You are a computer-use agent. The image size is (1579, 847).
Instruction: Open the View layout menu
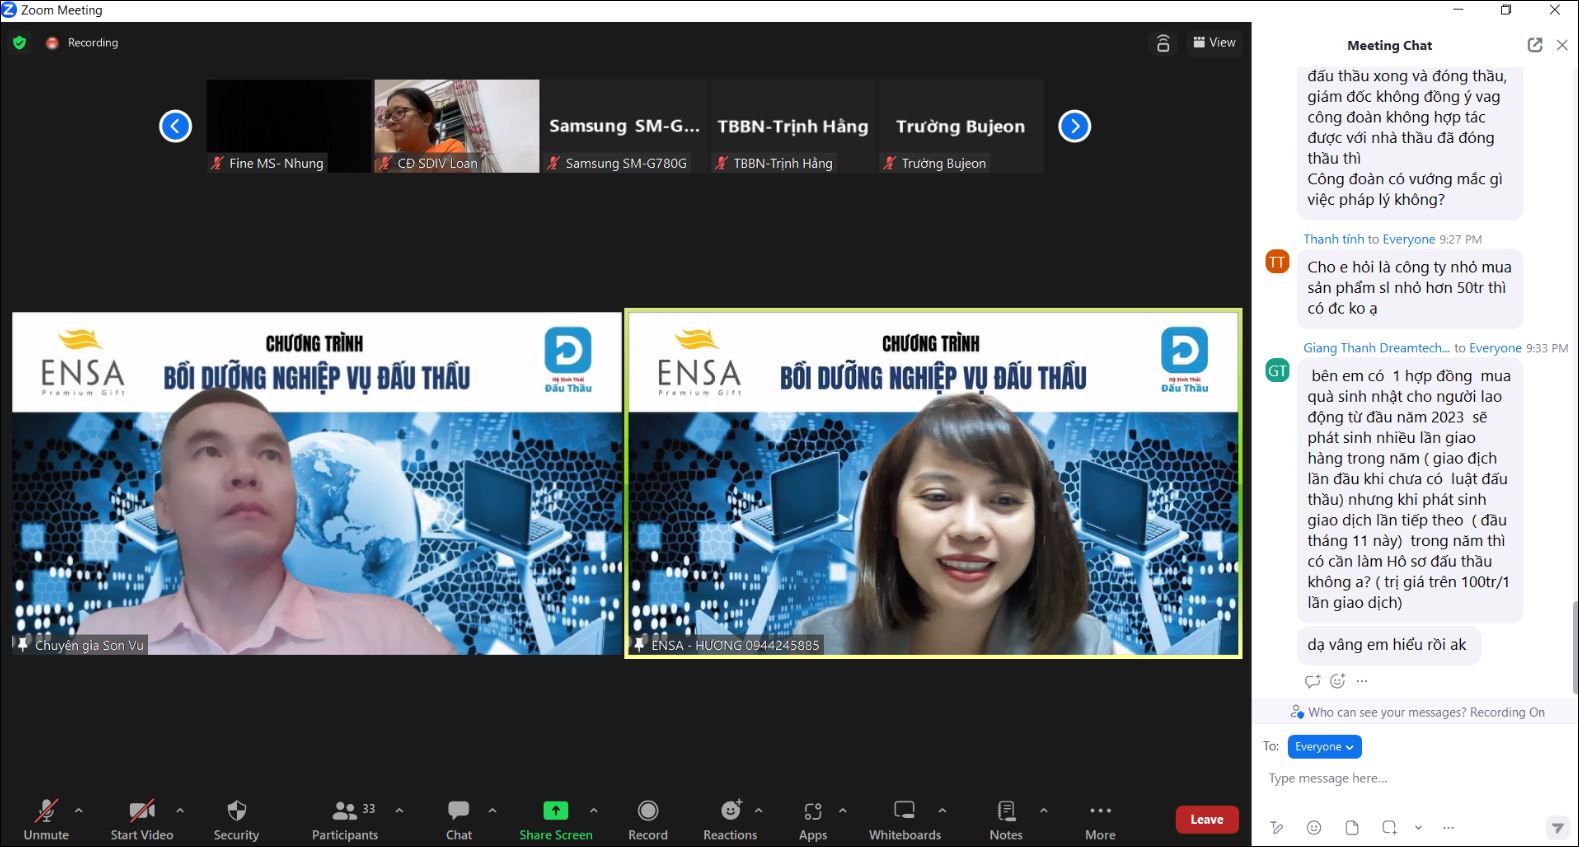tap(1214, 42)
